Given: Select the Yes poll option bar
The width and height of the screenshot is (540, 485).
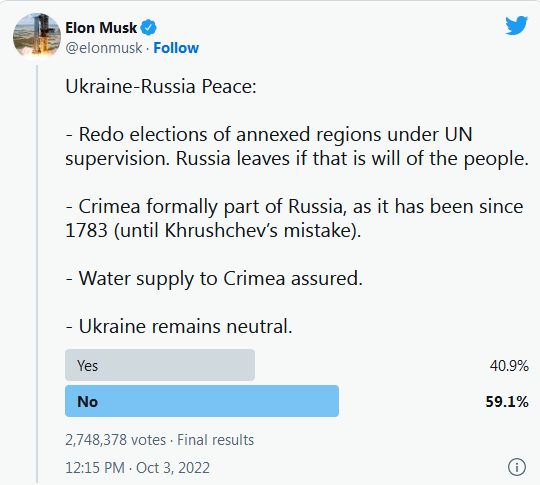Looking at the screenshot, I should point(160,365).
